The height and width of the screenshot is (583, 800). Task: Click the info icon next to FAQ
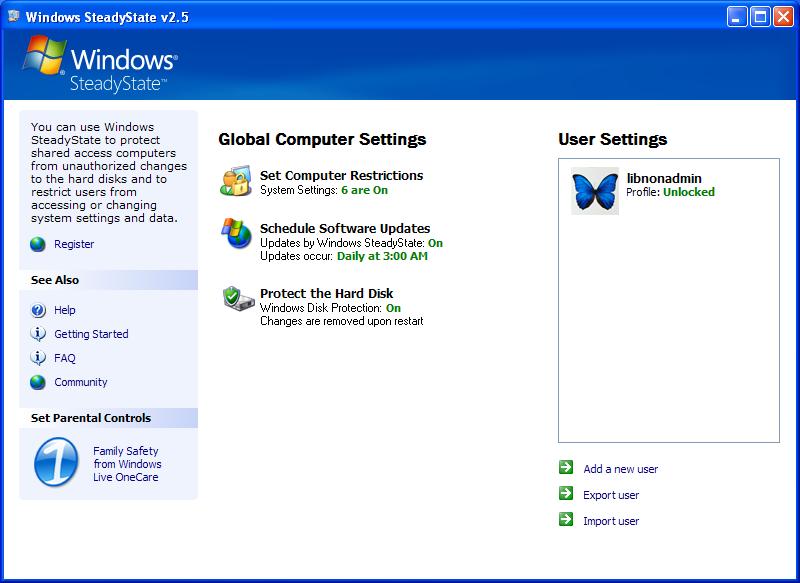(38, 358)
